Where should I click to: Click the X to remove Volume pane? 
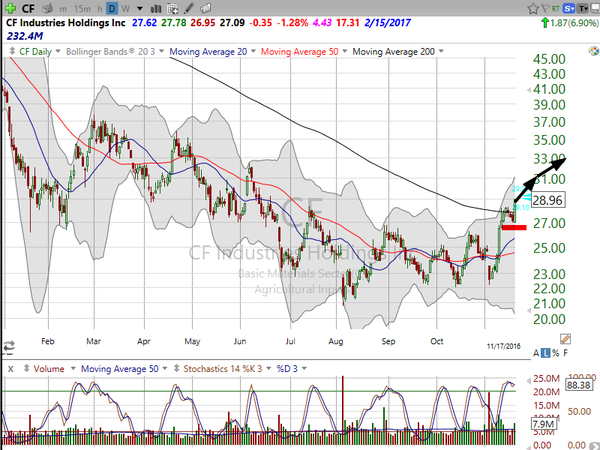pos(10,369)
